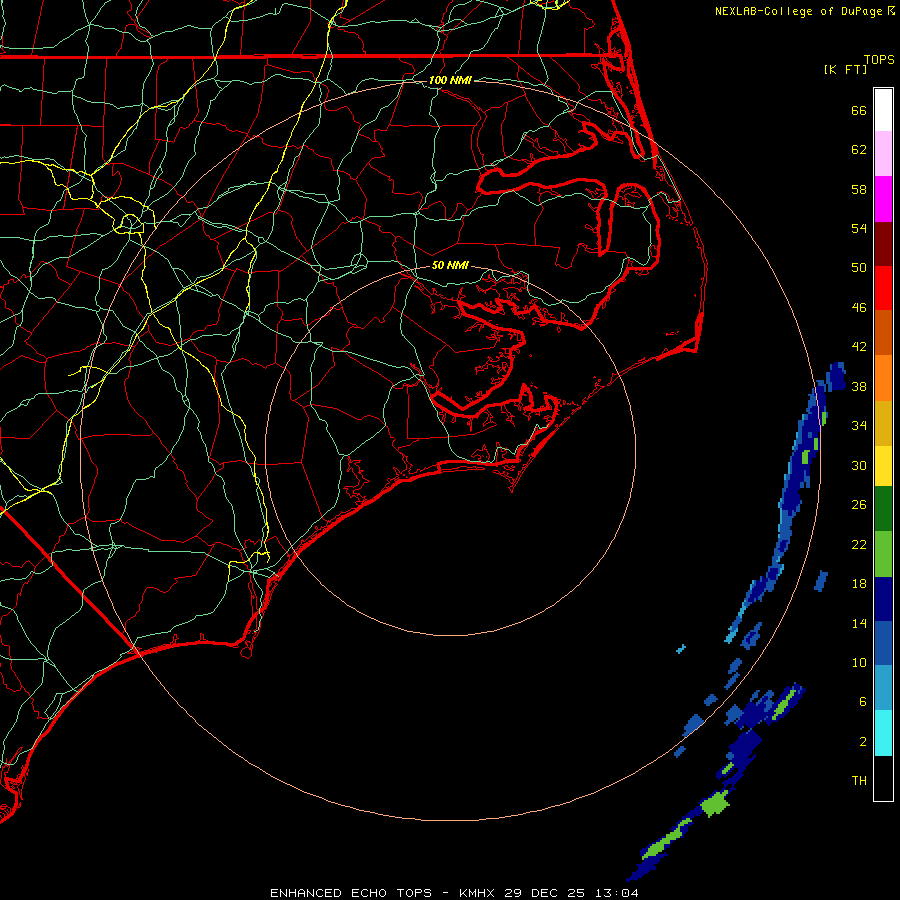Click the TOPS legend title
Image resolution: width=900 pixels, height=900 pixels.
coord(879,59)
